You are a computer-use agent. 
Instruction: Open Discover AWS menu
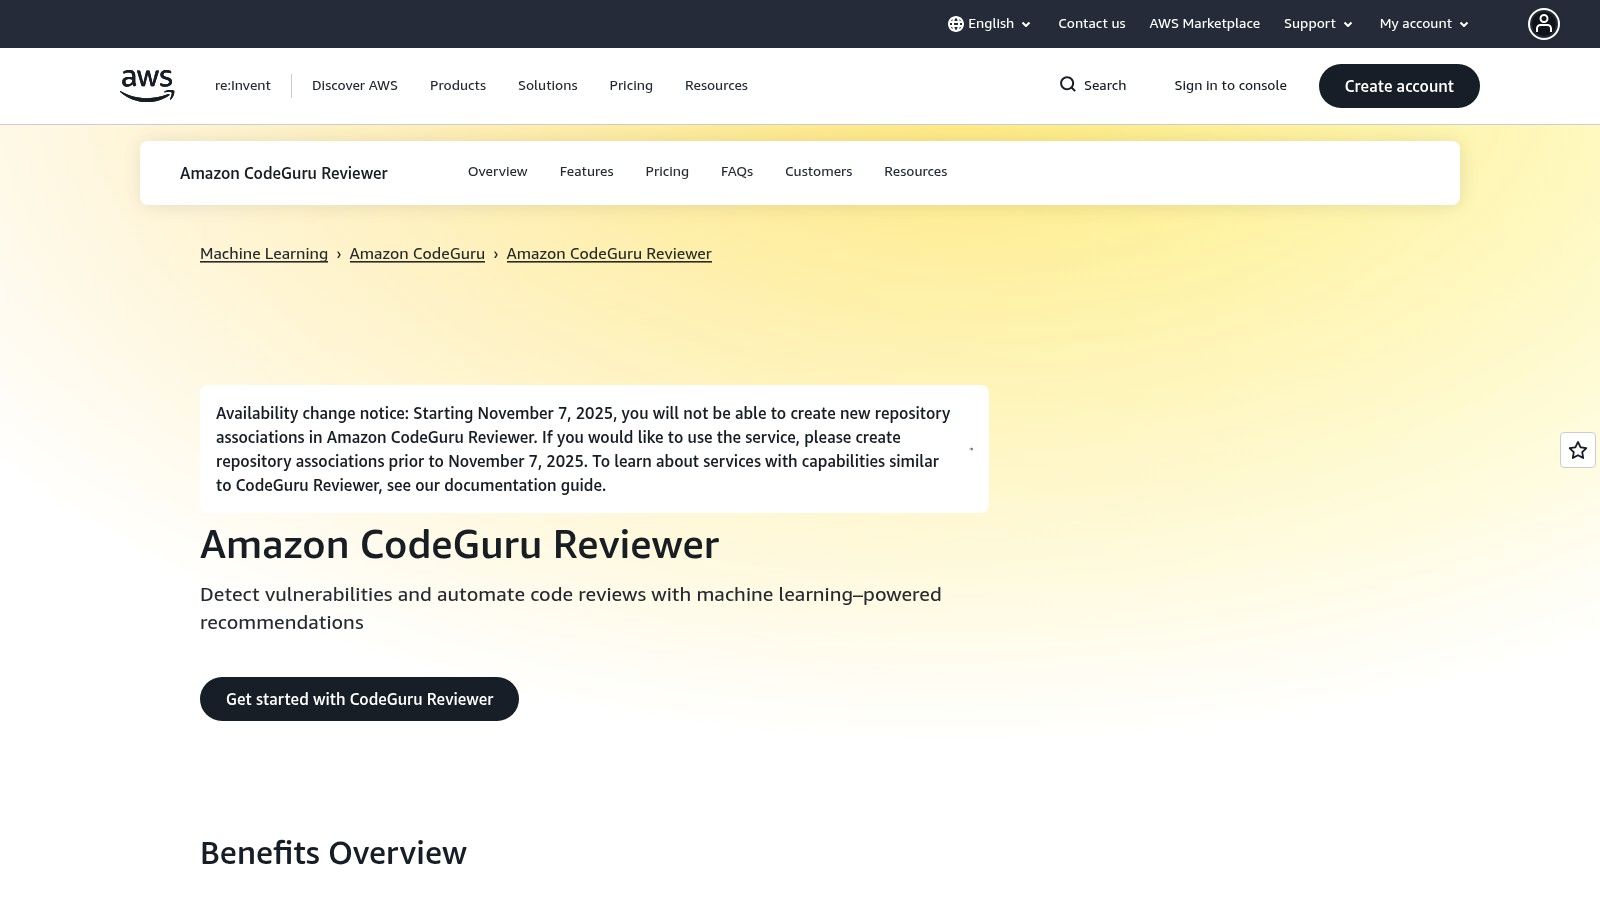pos(355,86)
